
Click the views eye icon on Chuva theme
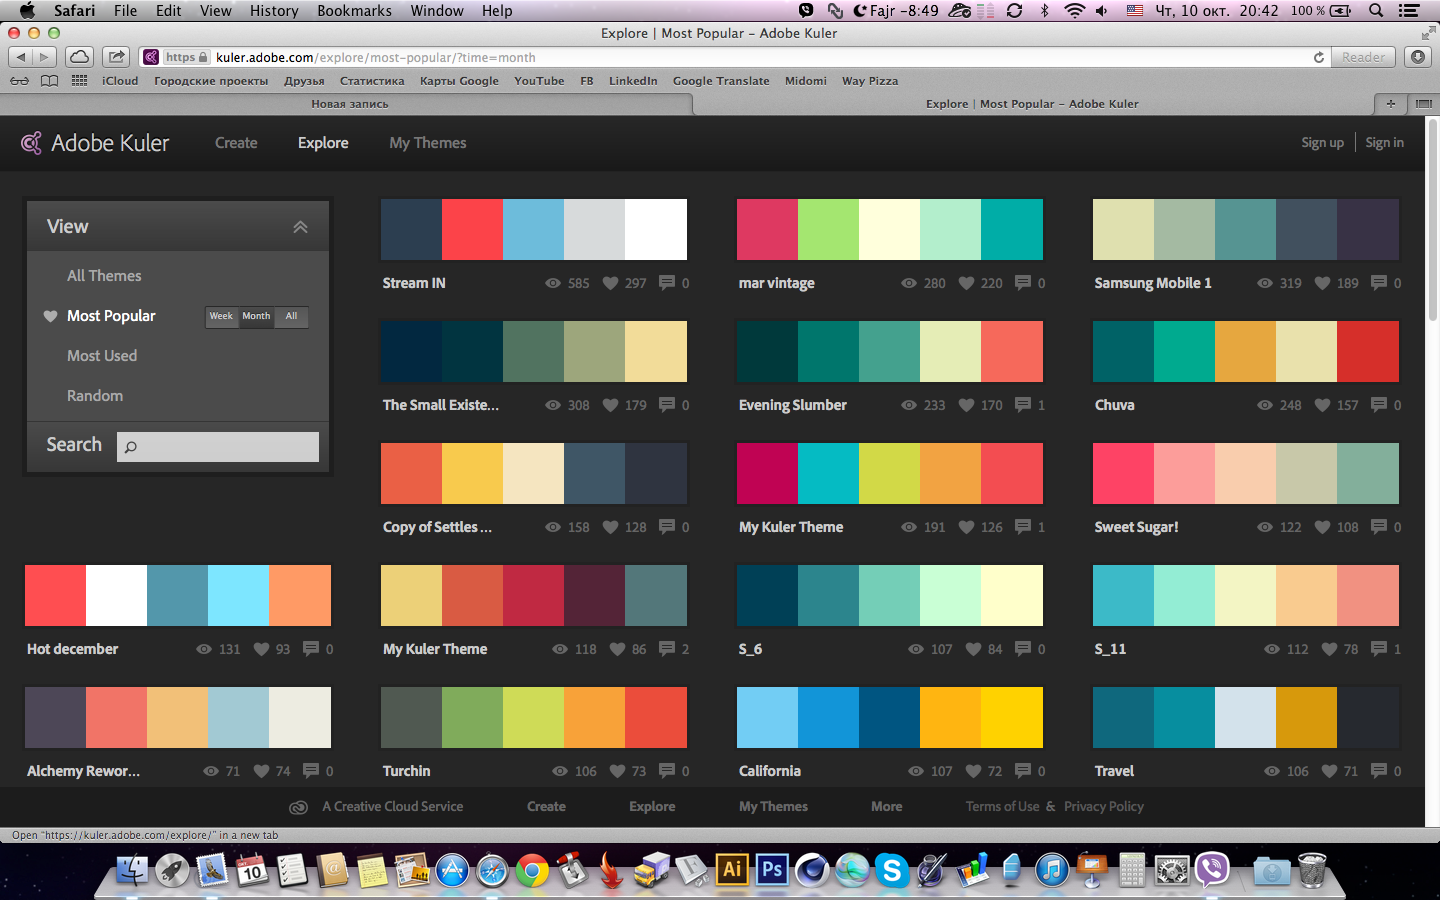[1265, 405]
